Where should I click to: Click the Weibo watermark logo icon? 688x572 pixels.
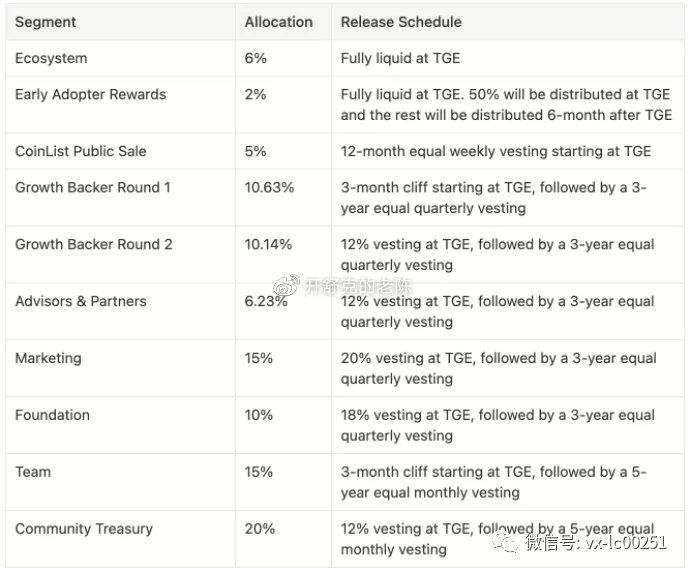286,285
